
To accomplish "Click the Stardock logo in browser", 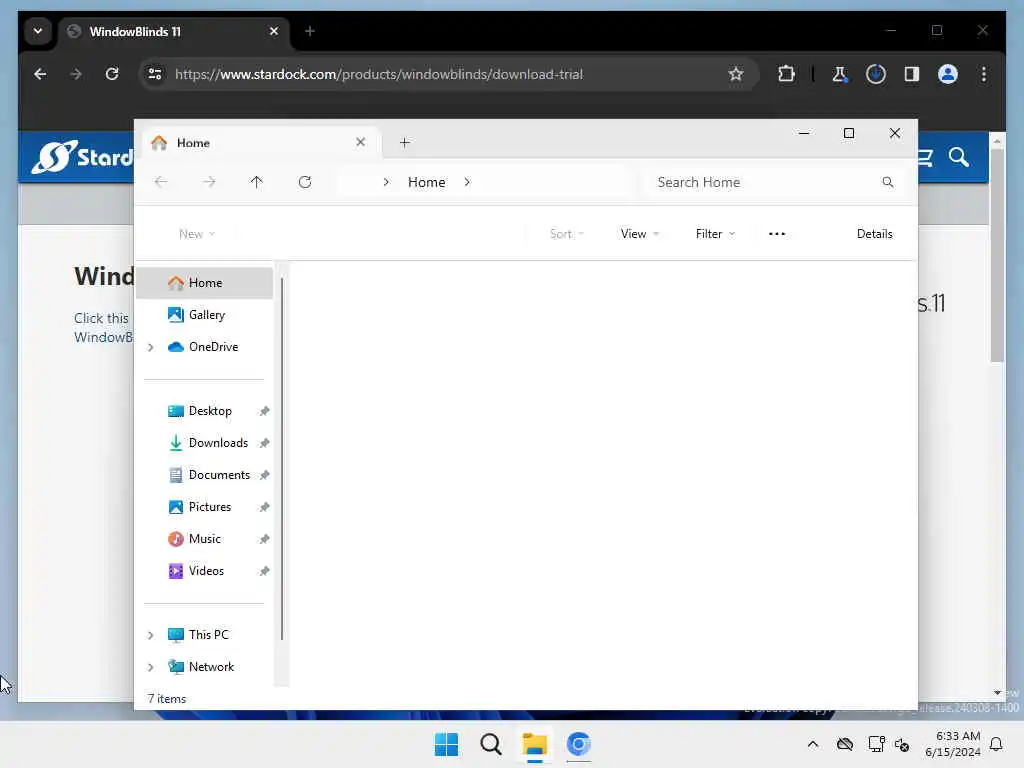I will [x=82, y=157].
